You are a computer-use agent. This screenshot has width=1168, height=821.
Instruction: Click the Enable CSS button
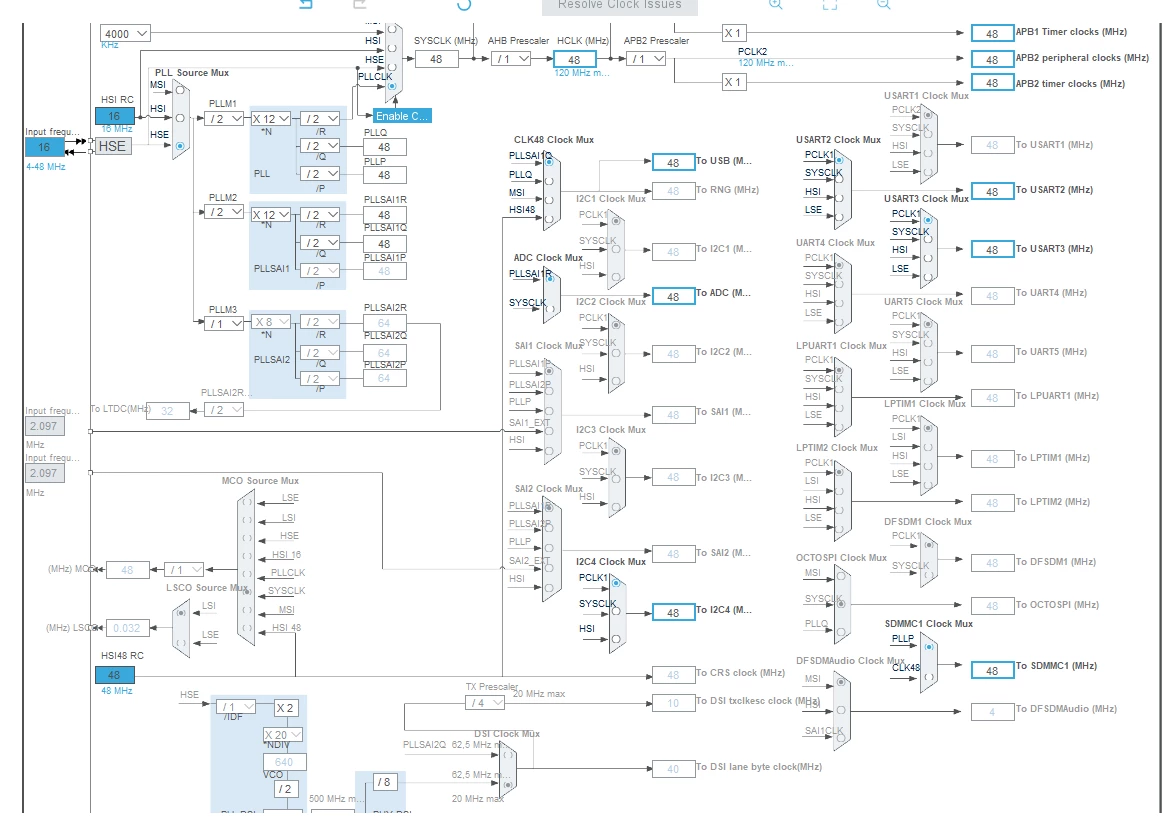click(402, 116)
